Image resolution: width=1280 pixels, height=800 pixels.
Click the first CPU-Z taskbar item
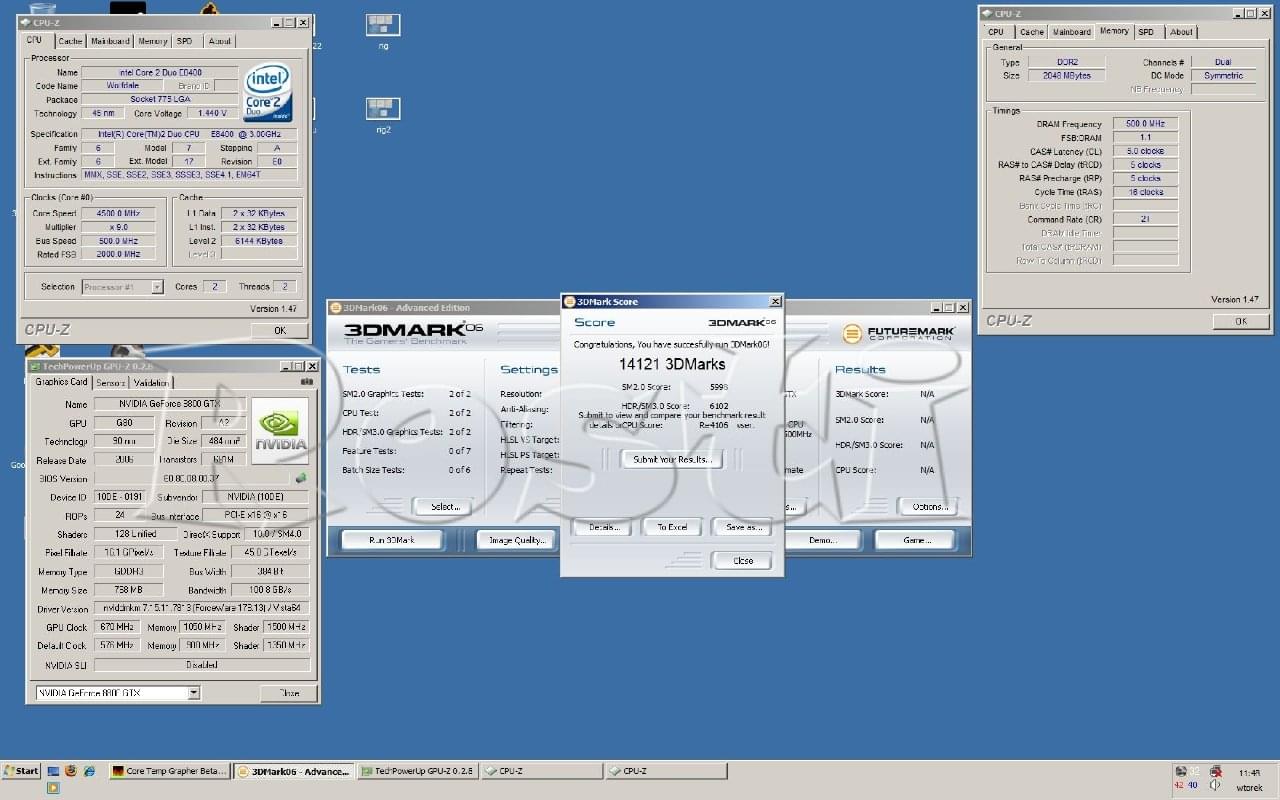(x=541, y=771)
